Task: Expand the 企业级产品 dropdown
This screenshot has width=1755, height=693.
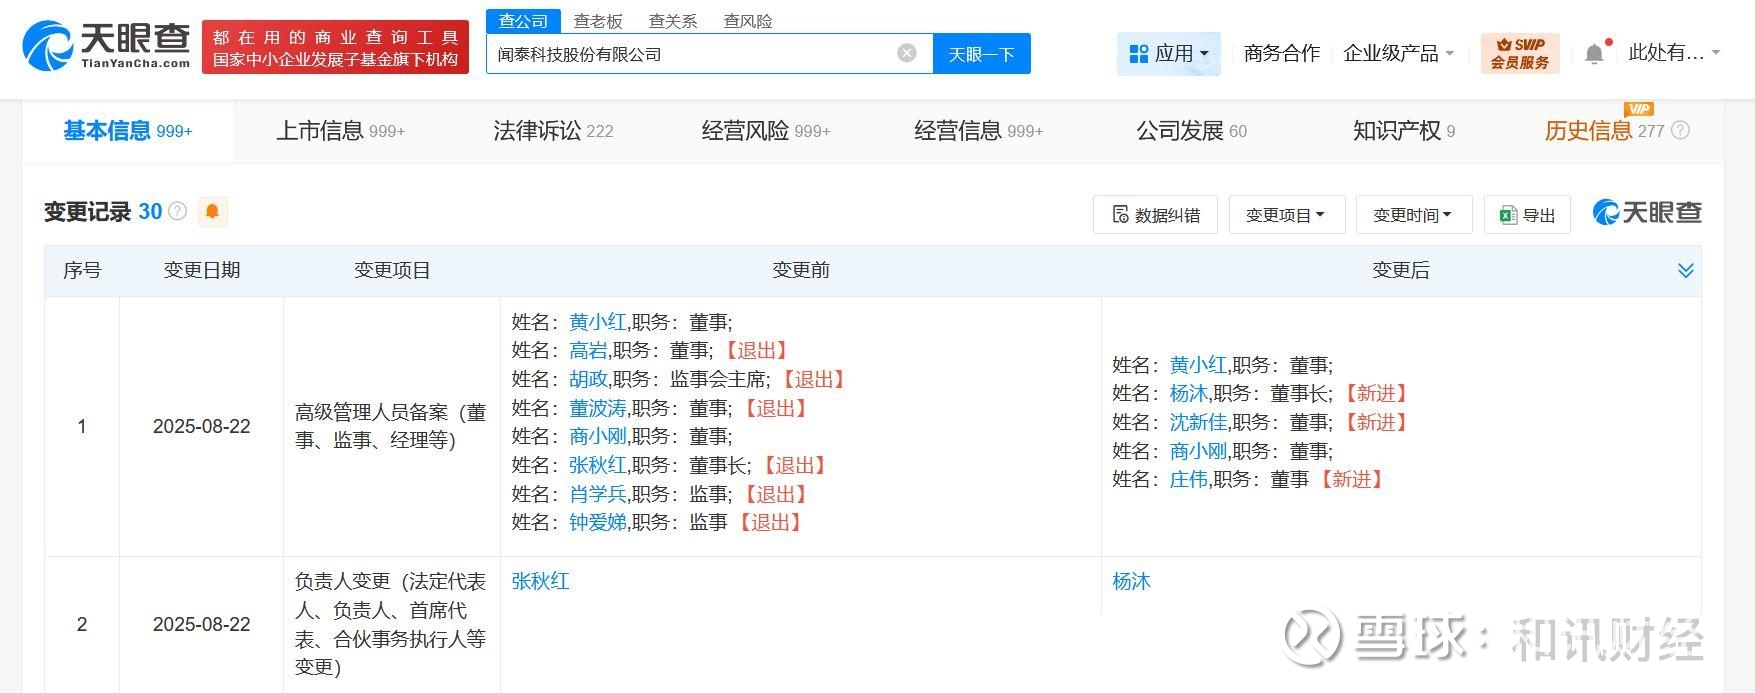Action: pyautogui.click(x=1398, y=54)
